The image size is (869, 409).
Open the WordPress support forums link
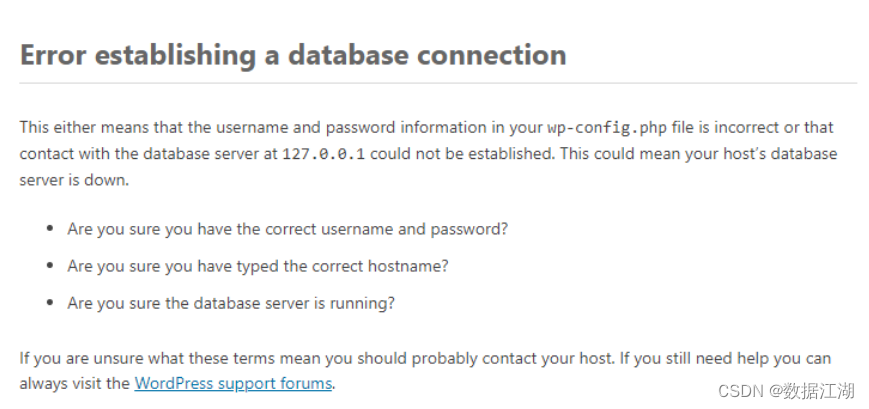coord(233,384)
